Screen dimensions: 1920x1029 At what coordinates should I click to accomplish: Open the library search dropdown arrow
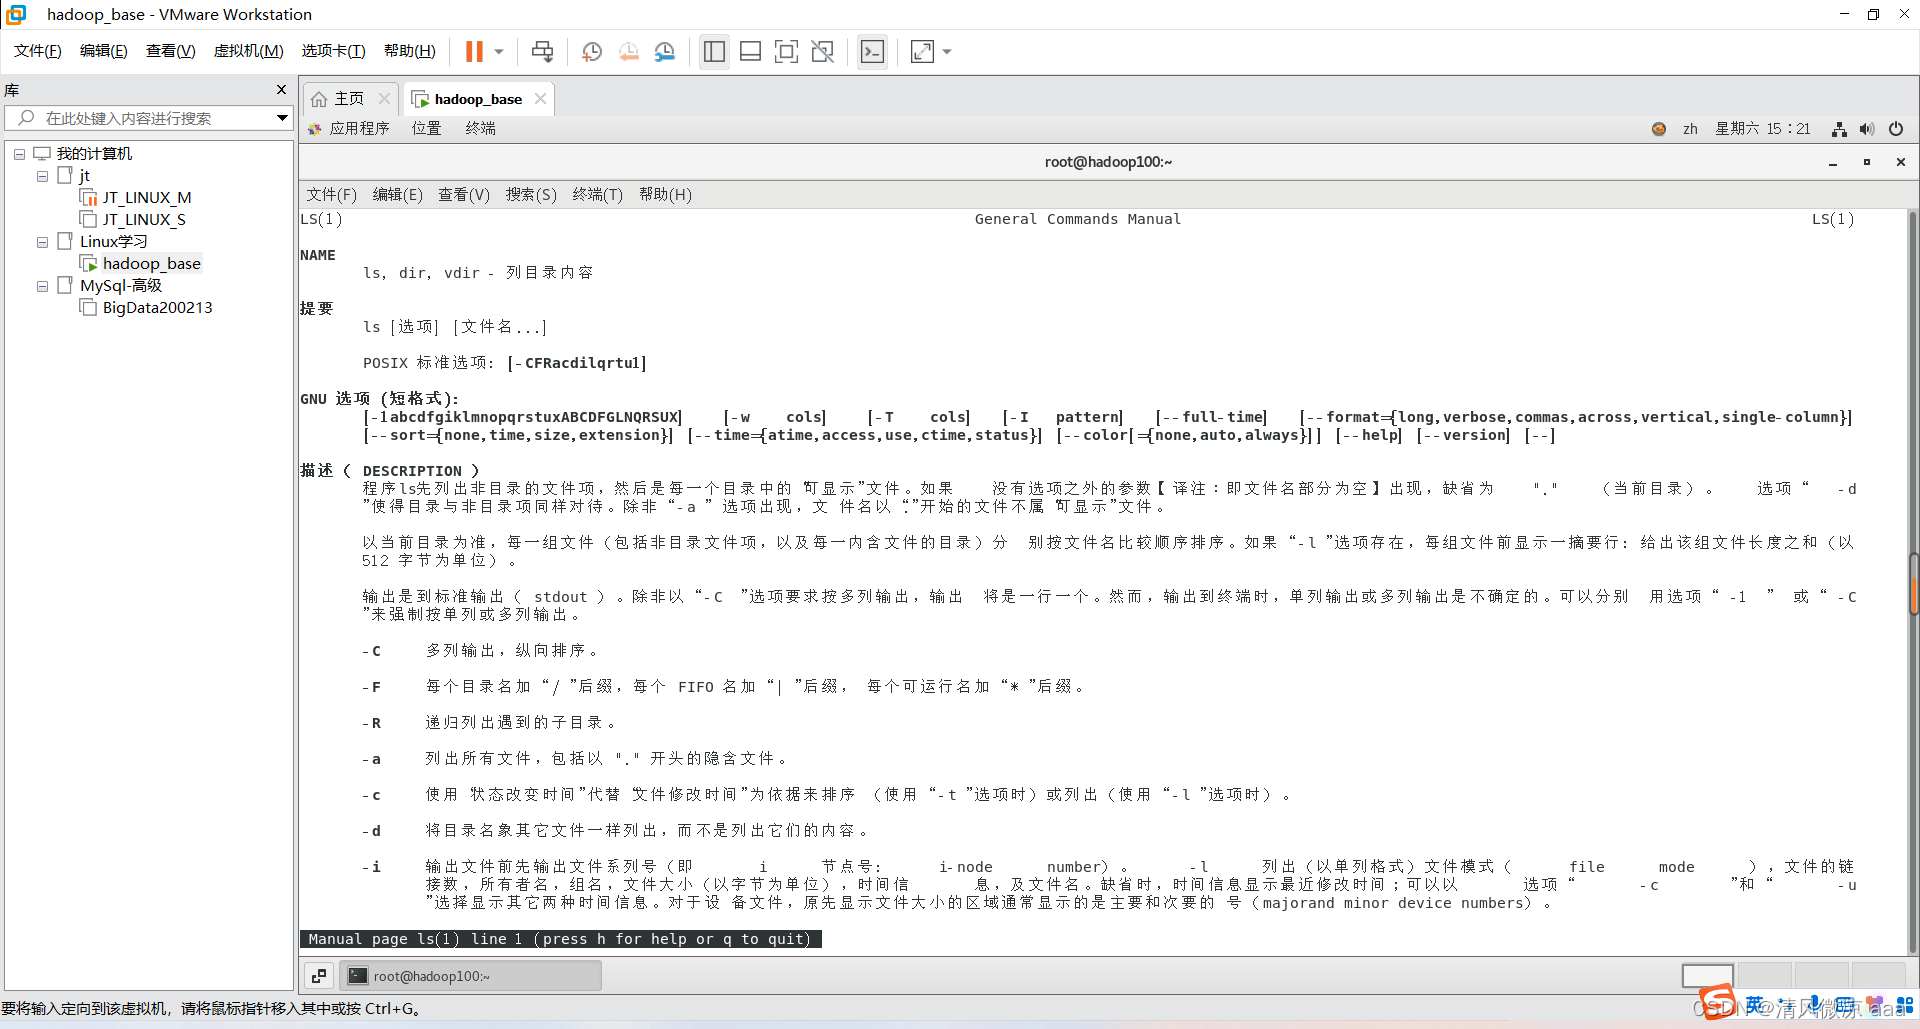[x=282, y=118]
